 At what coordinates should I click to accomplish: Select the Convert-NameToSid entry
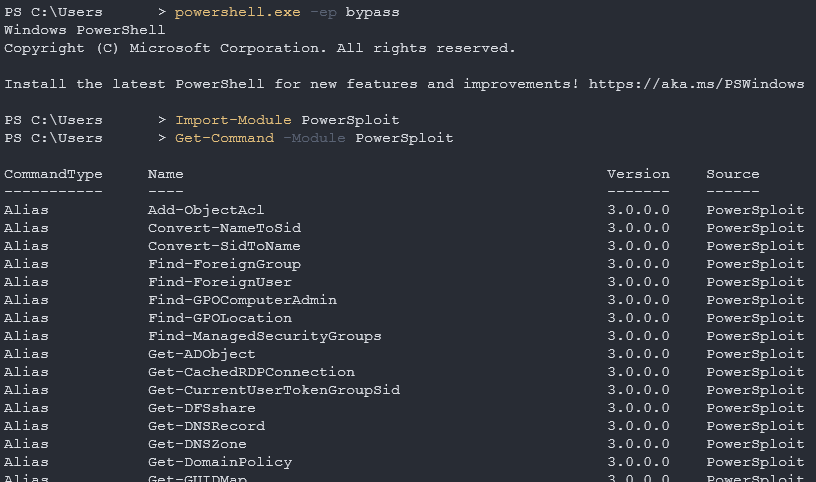point(224,228)
